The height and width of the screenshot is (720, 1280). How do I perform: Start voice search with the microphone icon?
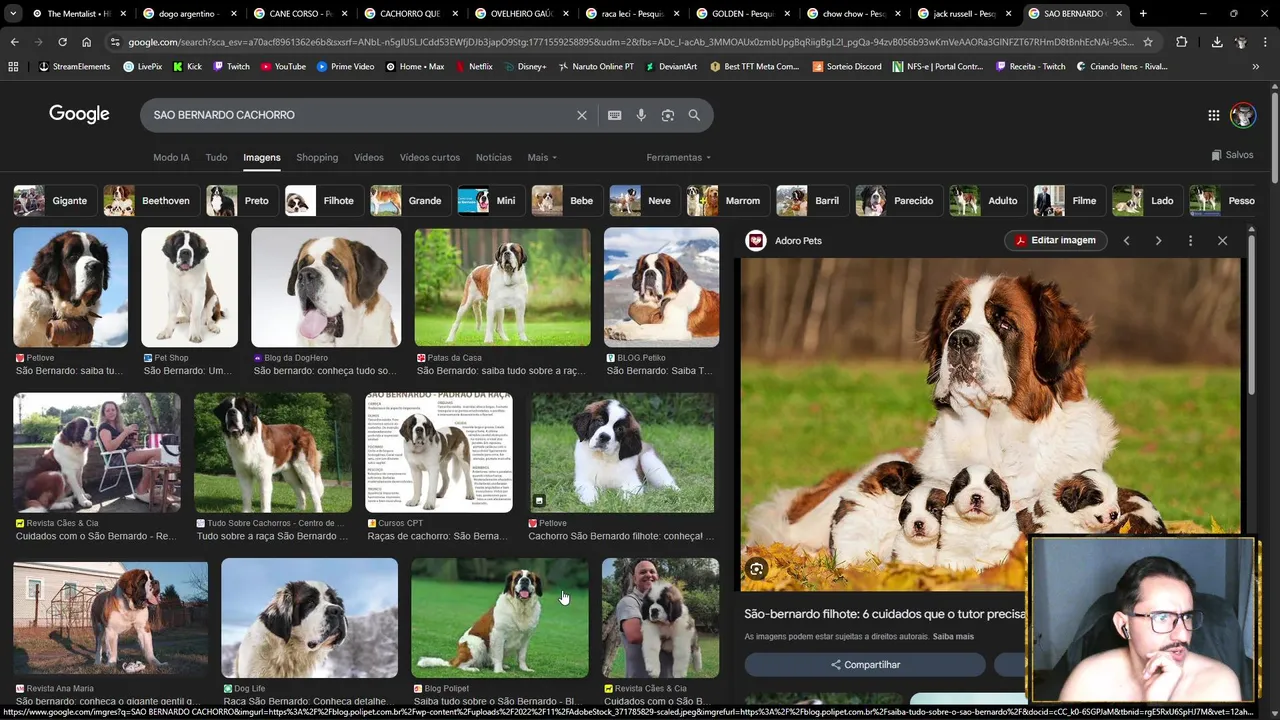641,115
